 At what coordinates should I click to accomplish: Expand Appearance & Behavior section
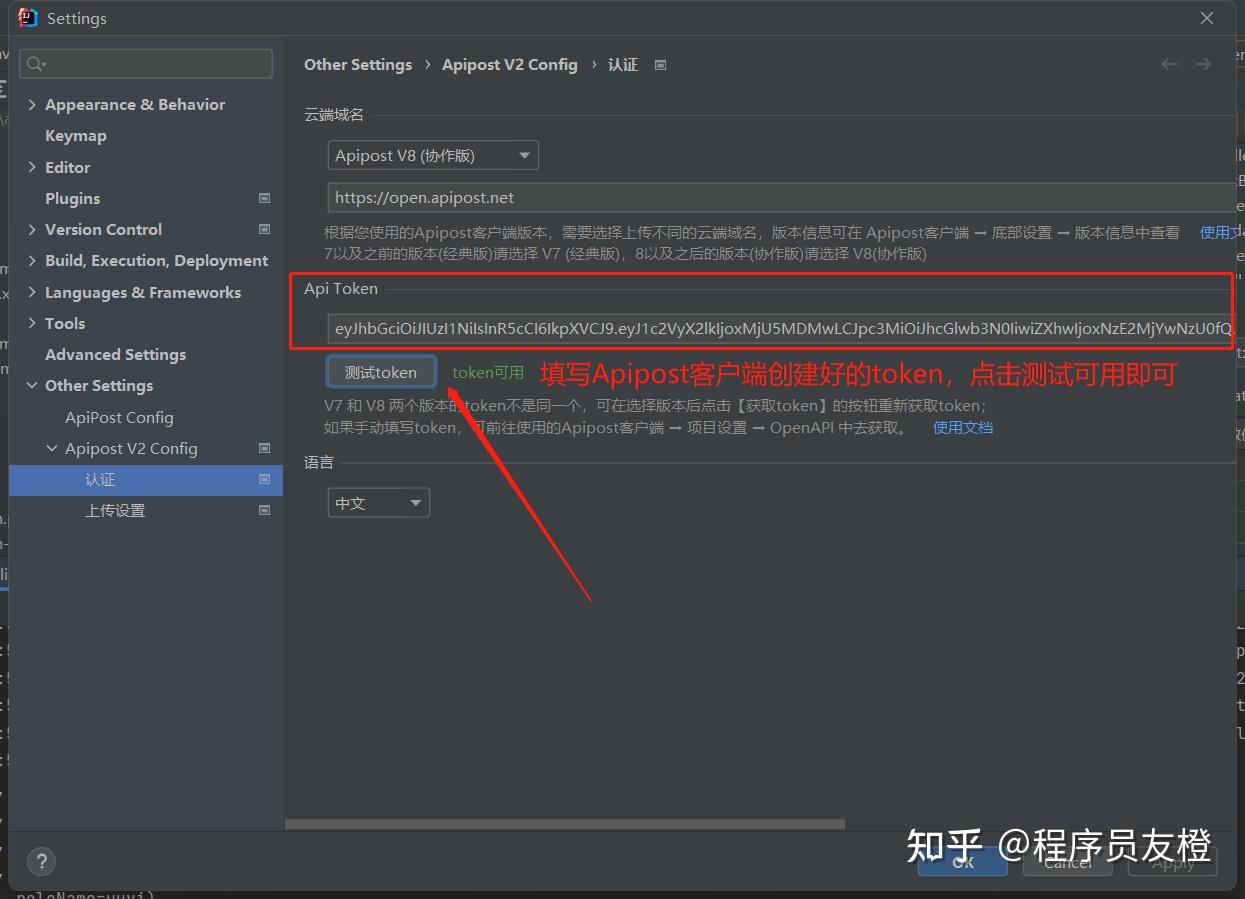click(x=32, y=105)
